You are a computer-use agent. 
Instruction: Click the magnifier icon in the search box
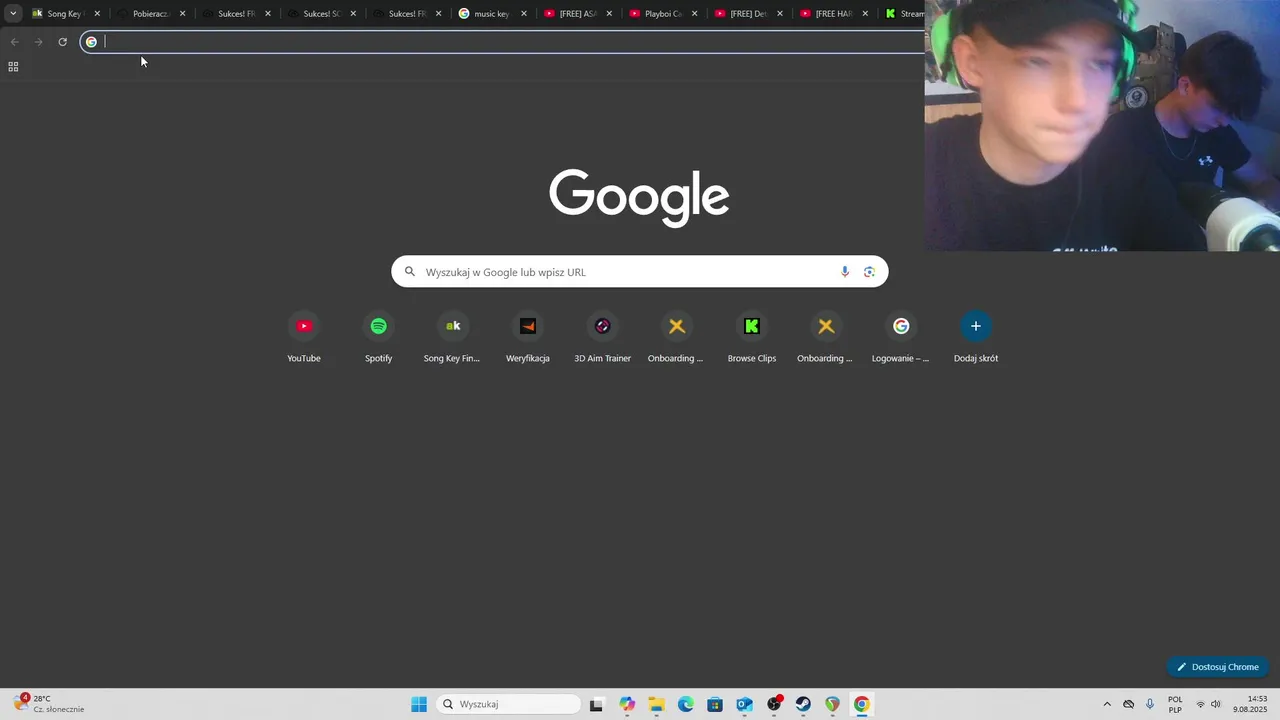coord(409,272)
